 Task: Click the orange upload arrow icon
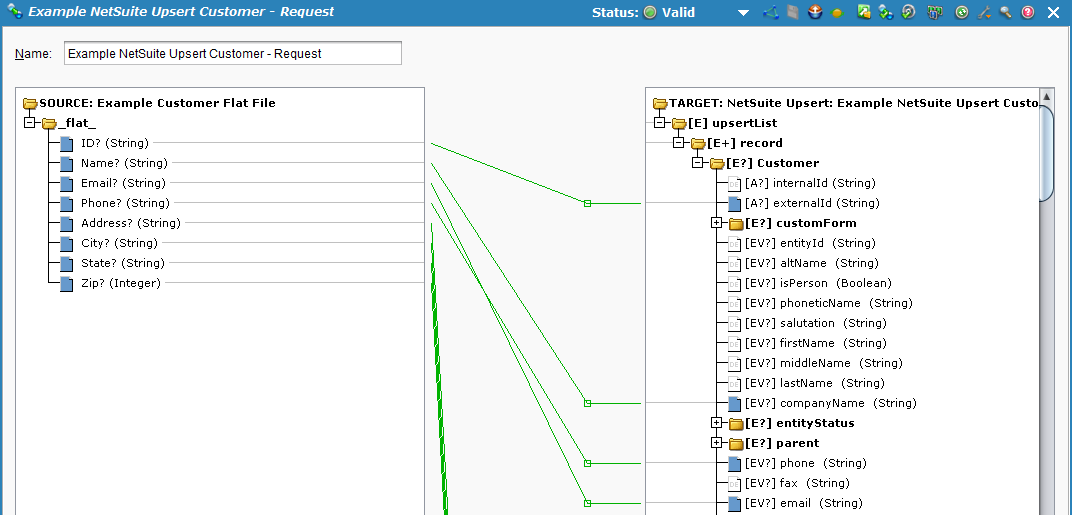coord(815,12)
